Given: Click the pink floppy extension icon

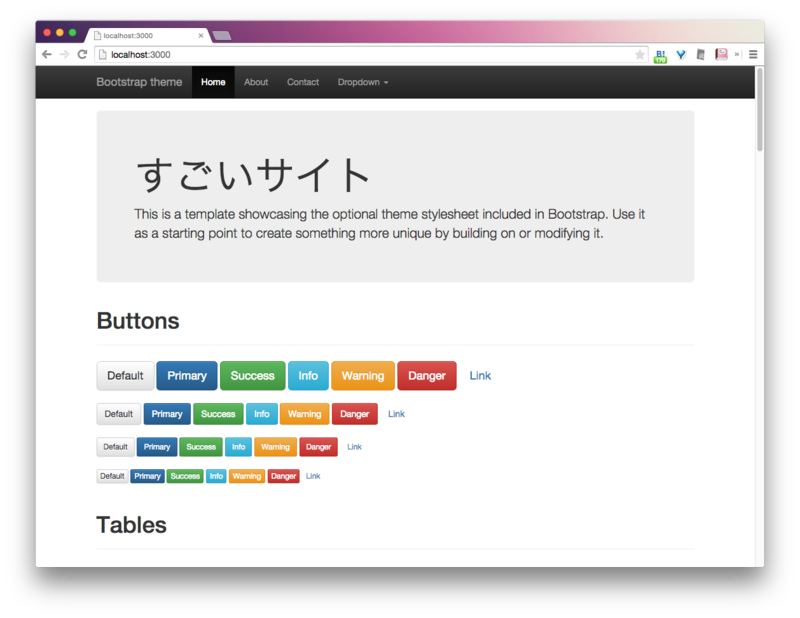Looking at the screenshot, I should pos(721,55).
